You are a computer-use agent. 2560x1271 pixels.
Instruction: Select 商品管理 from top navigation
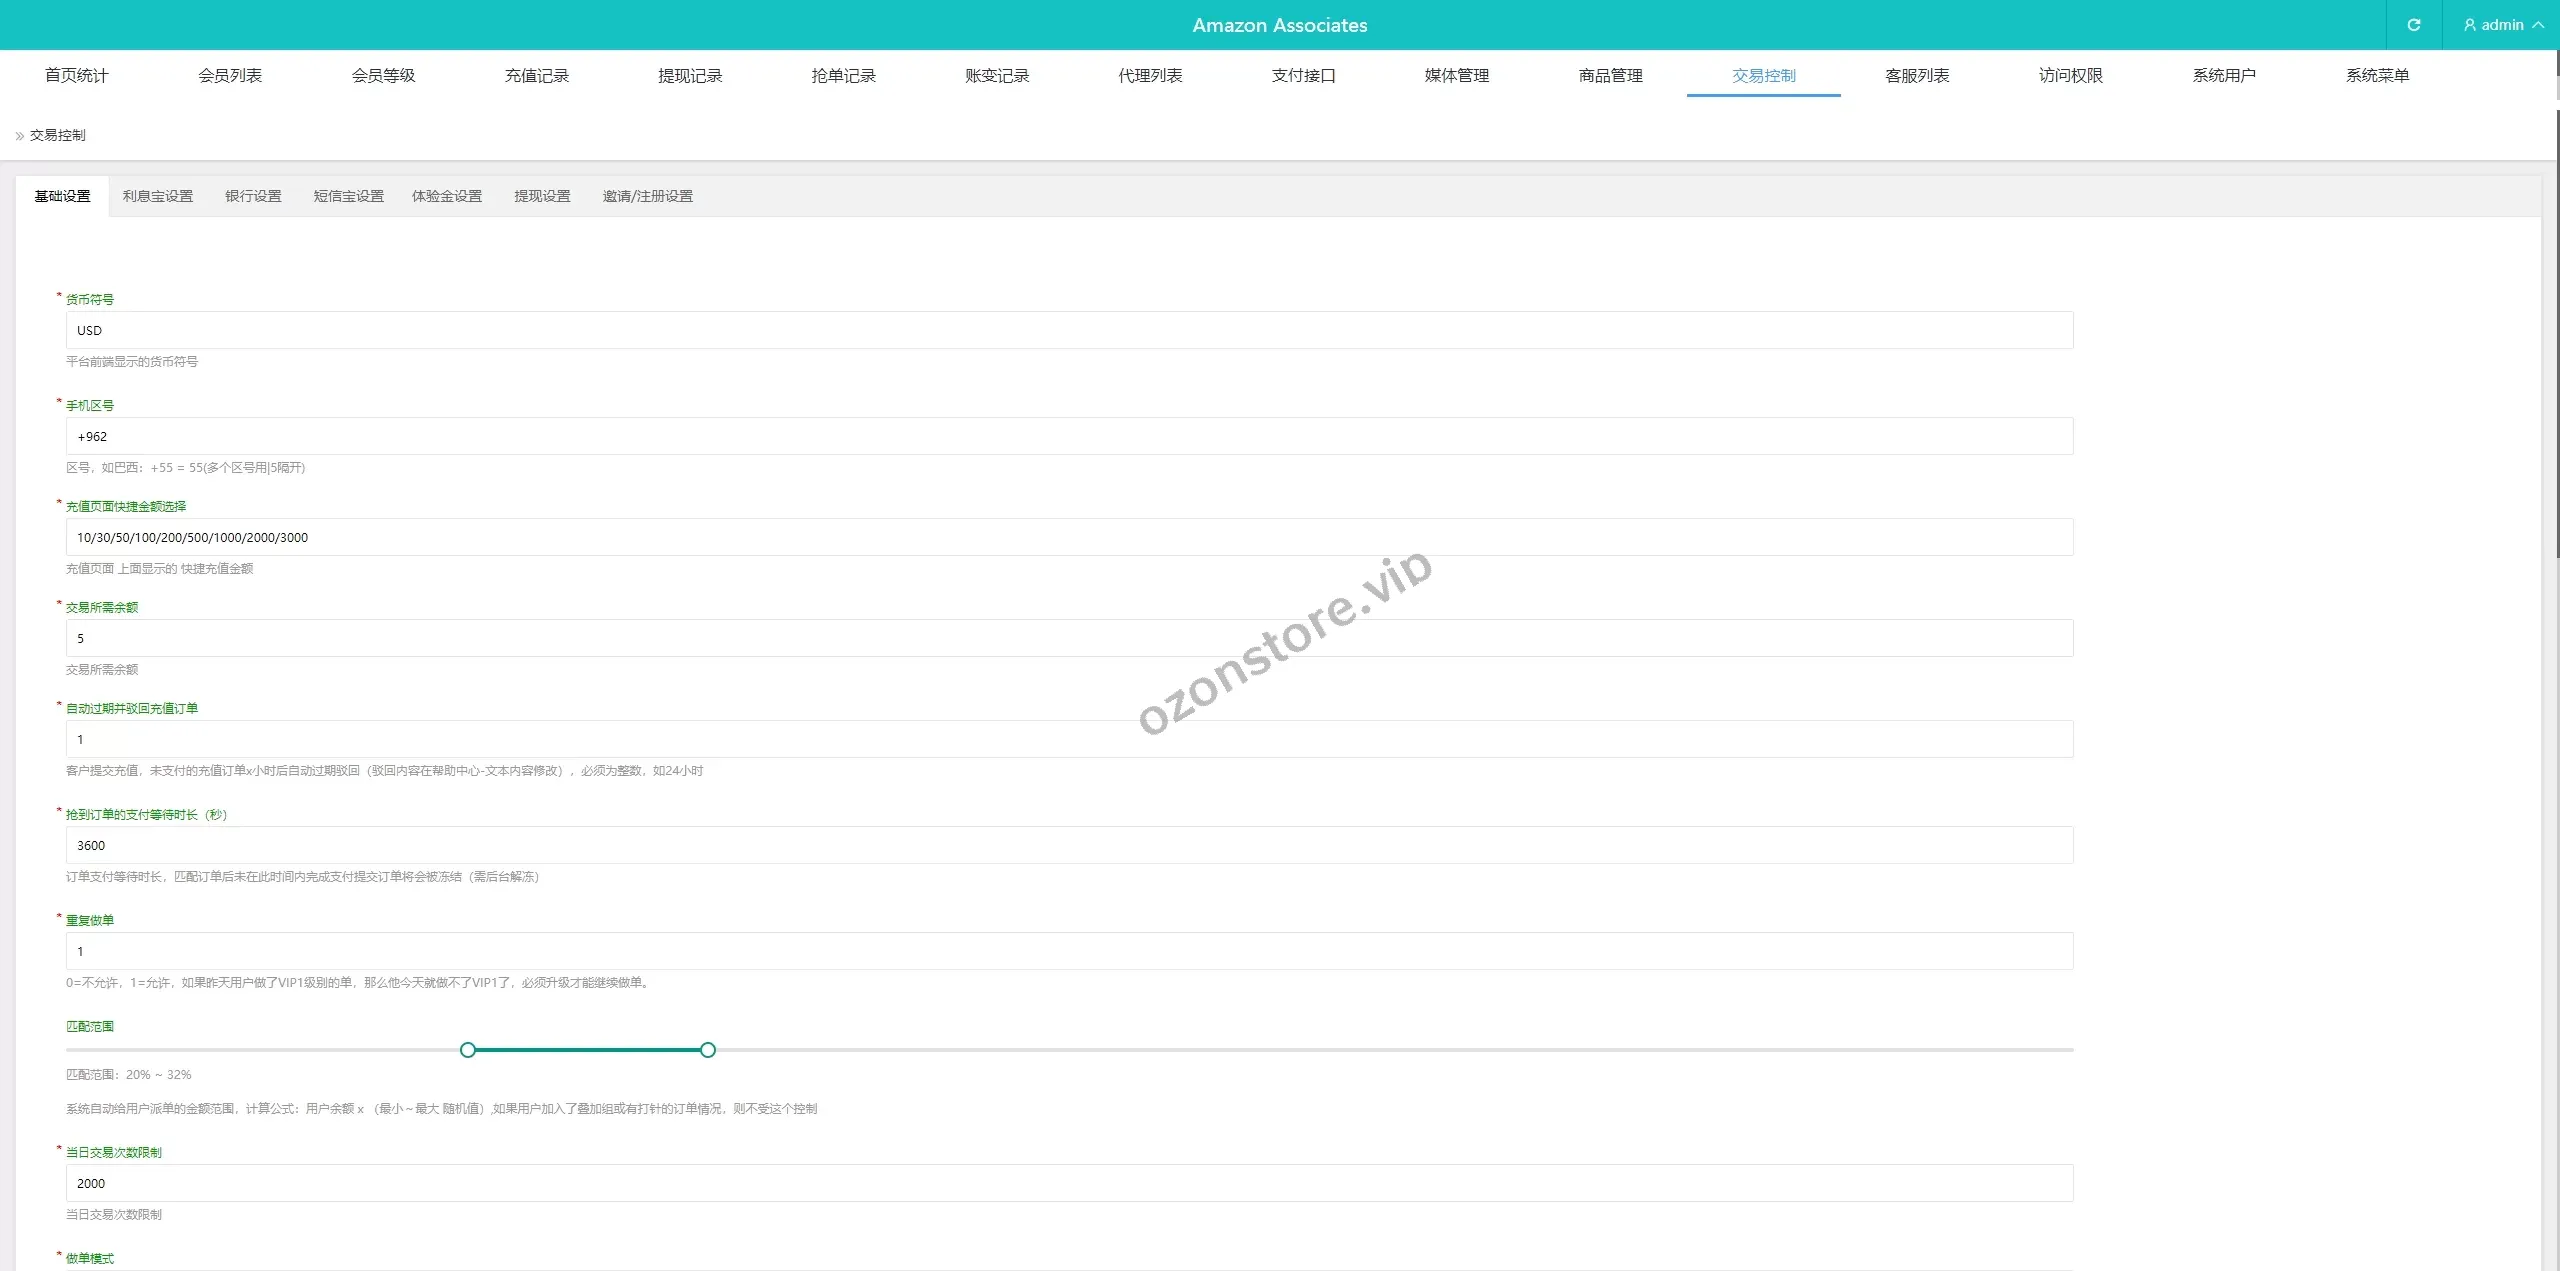pyautogui.click(x=1610, y=76)
